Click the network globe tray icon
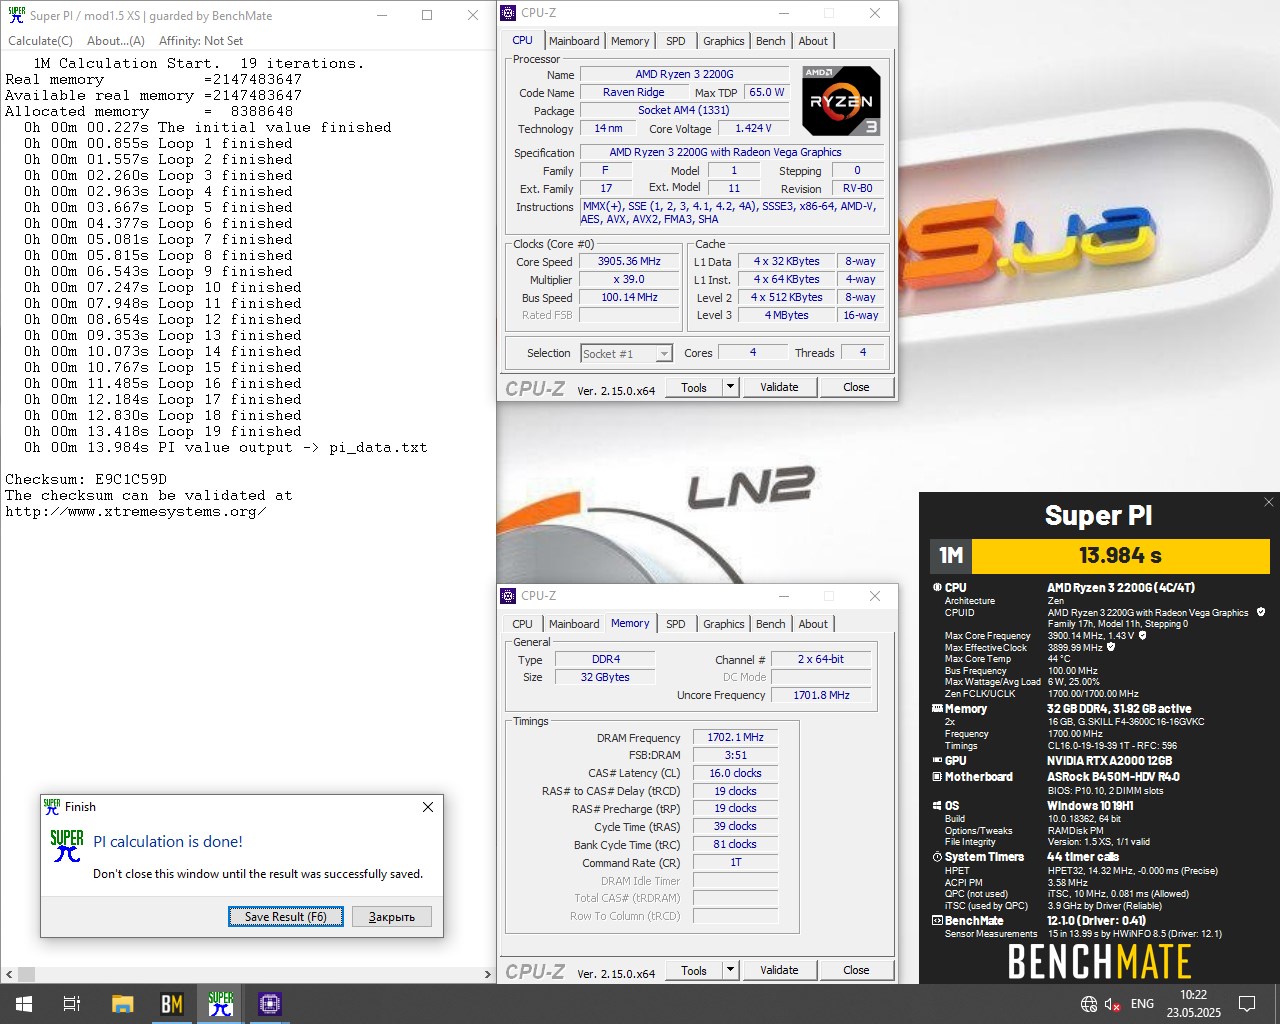The width and height of the screenshot is (1280, 1024). pos(1089,1004)
